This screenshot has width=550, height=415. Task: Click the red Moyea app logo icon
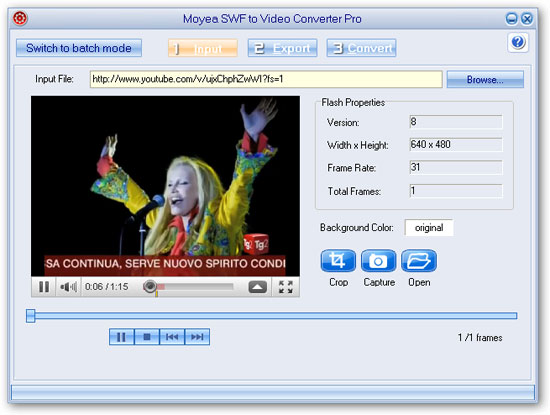coord(20,18)
